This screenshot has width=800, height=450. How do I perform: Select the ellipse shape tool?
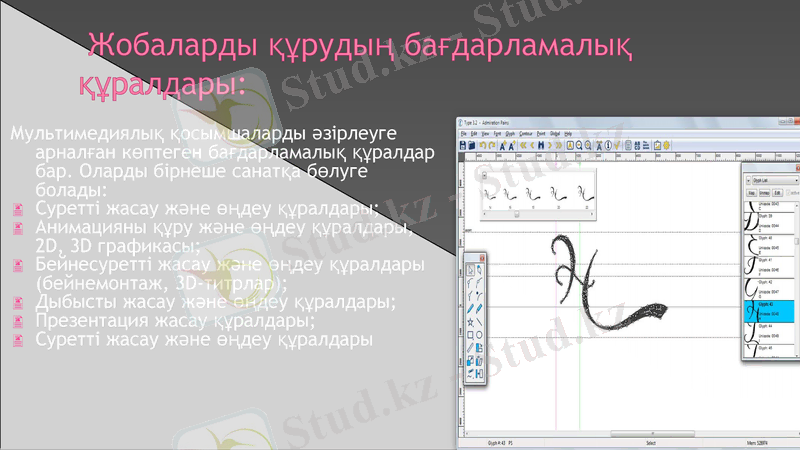point(479,335)
